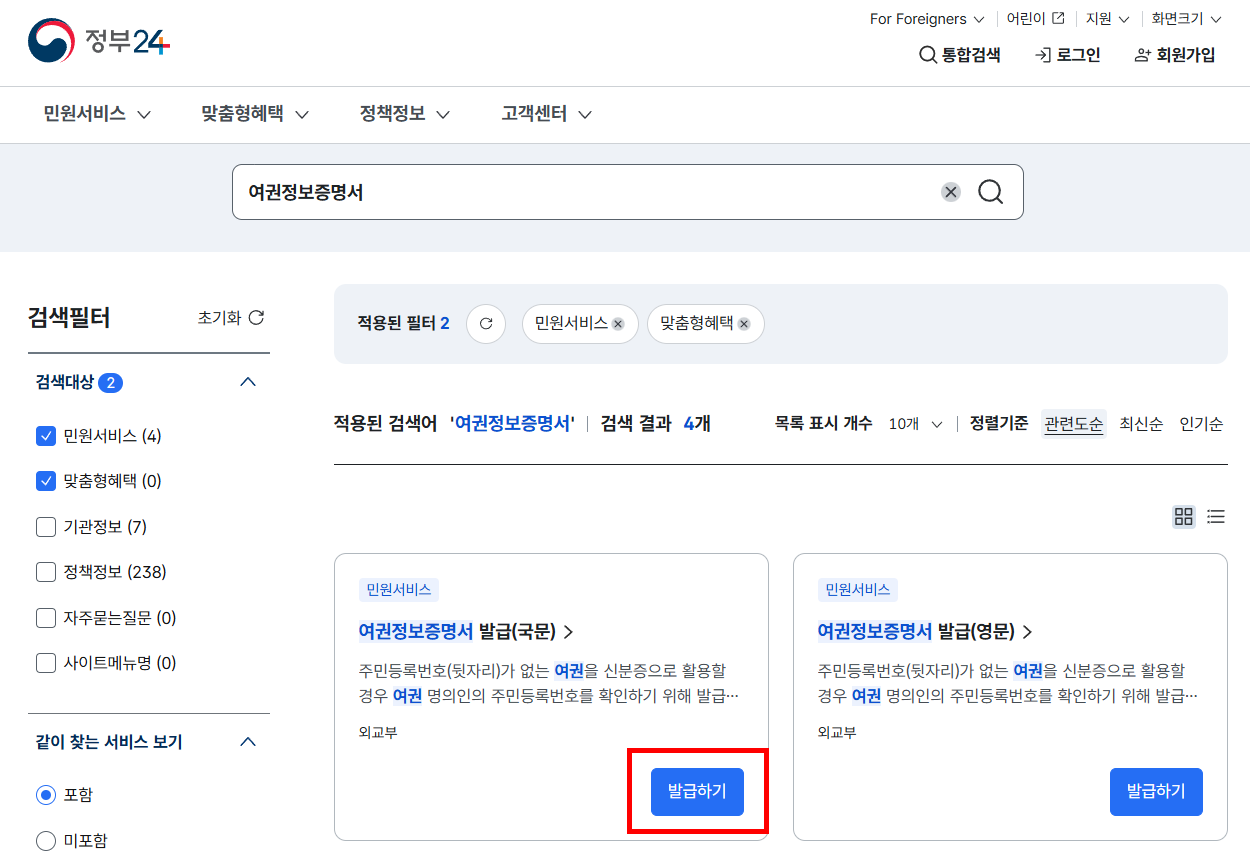Clear the search field text
1250x859 pixels.
coord(951,192)
